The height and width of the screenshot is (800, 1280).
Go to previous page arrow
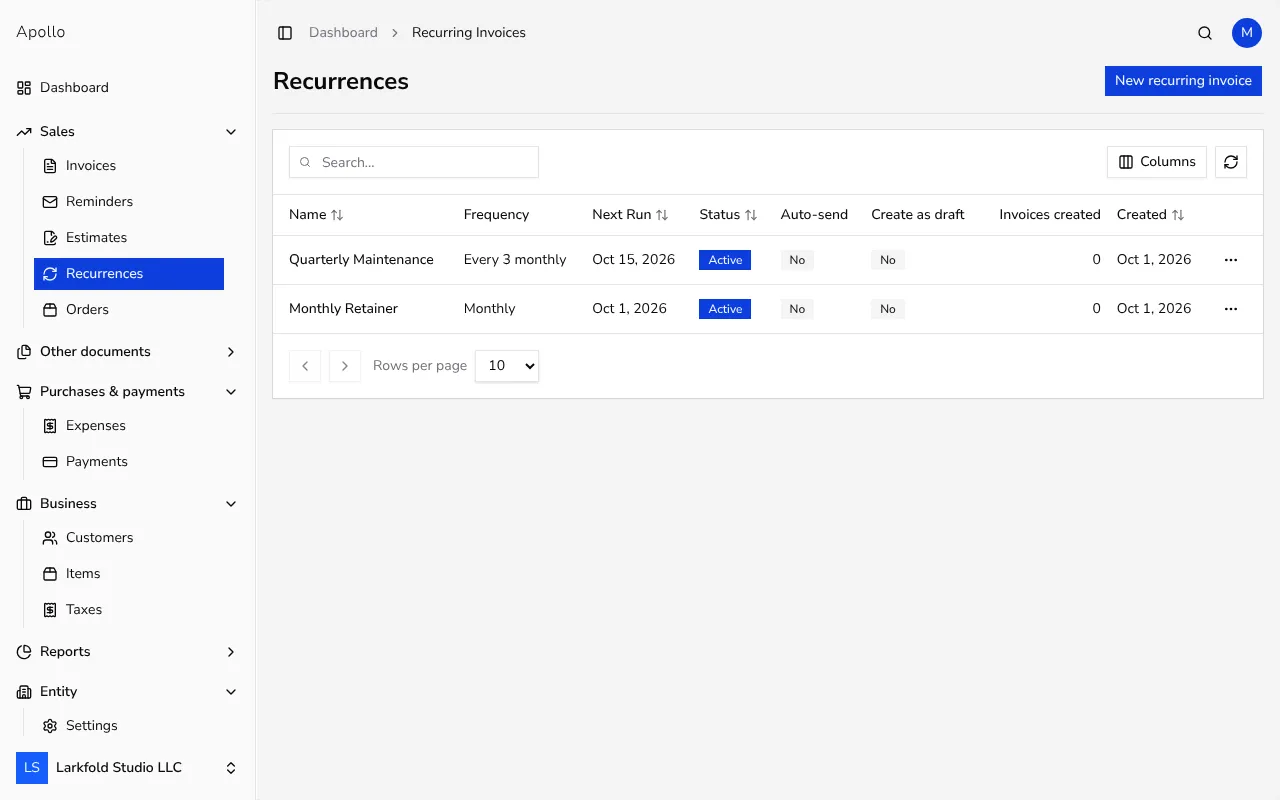pyautogui.click(x=305, y=366)
